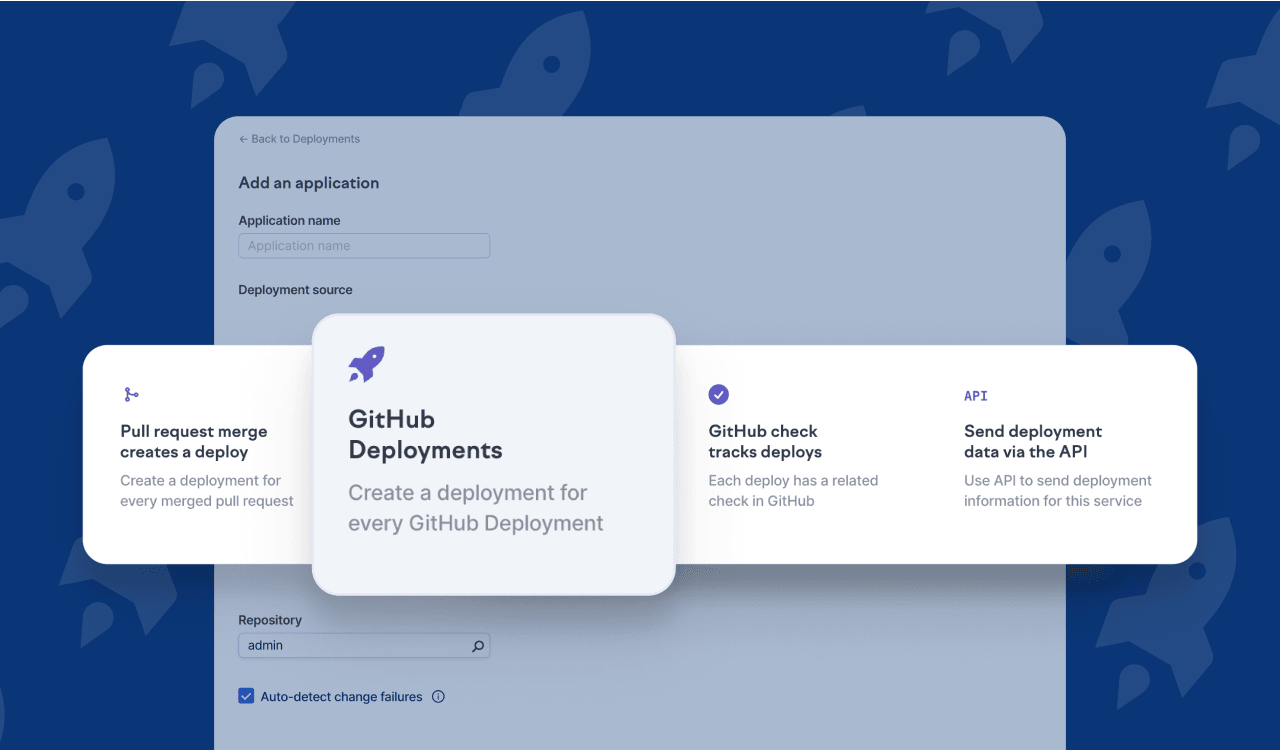Image resolution: width=1280 pixels, height=750 pixels.
Task: Choose the GitHub Deployments source title
Action: (425, 435)
